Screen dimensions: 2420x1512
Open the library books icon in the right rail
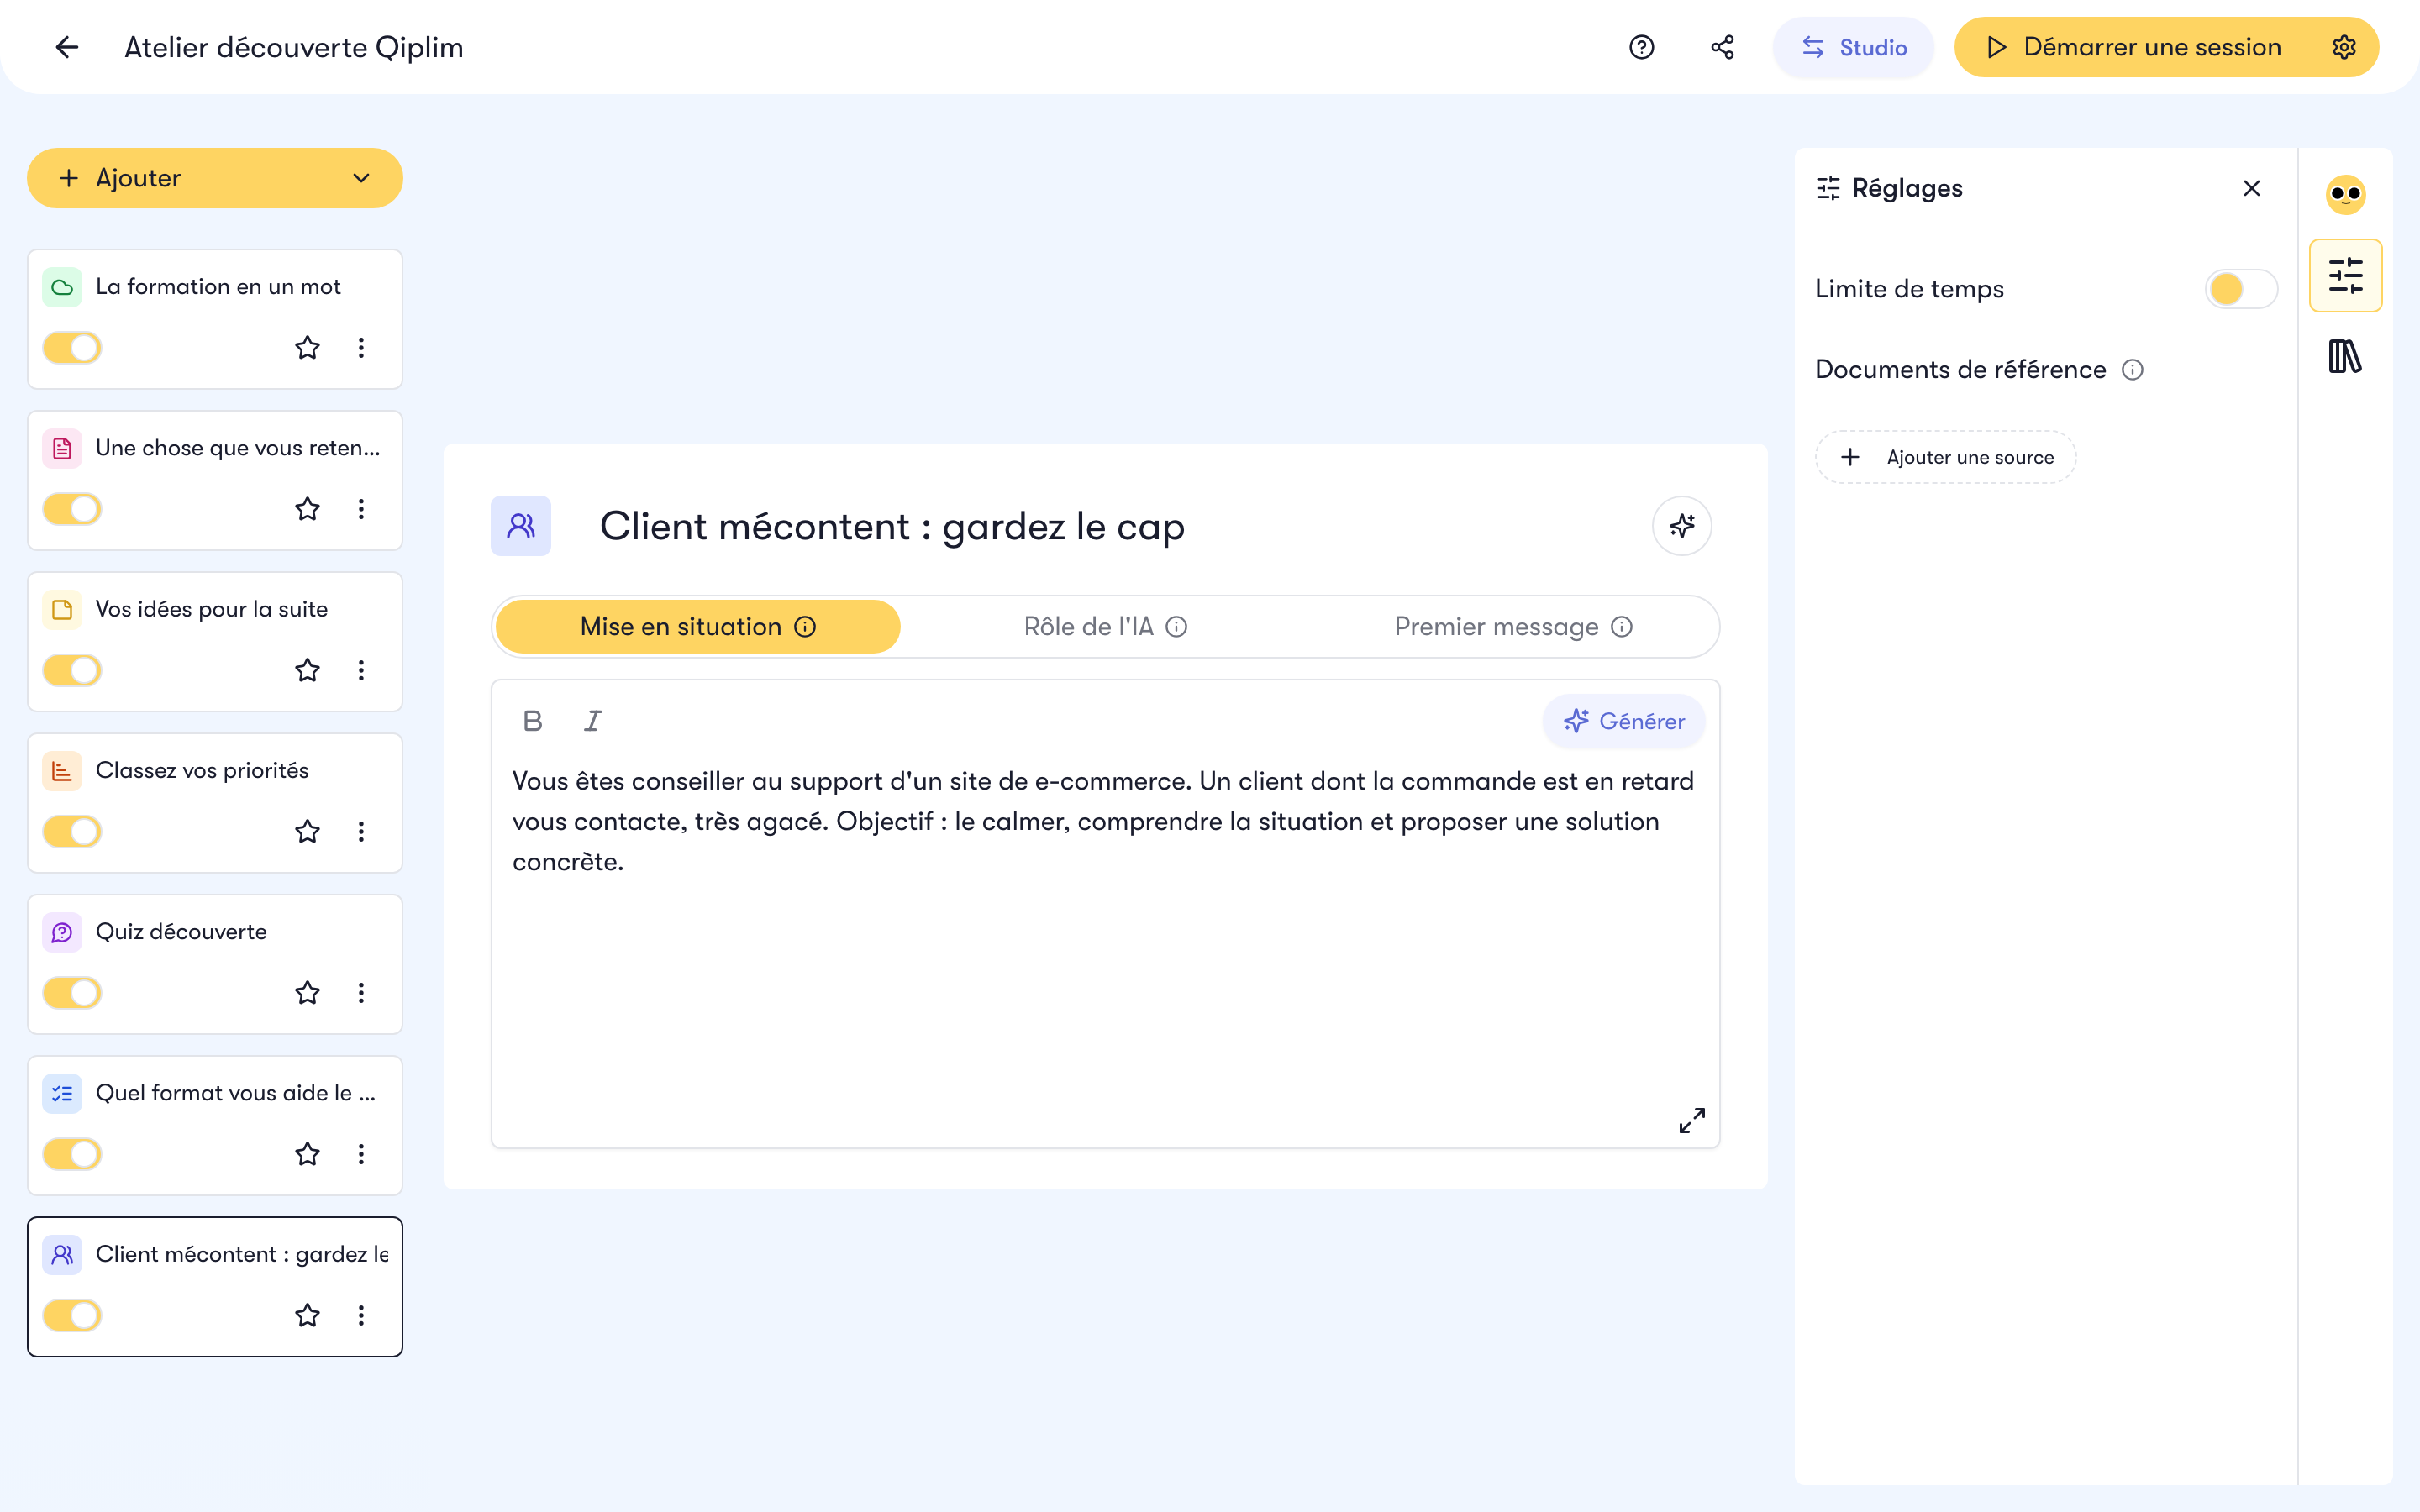pyautogui.click(x=2345, y=356)
